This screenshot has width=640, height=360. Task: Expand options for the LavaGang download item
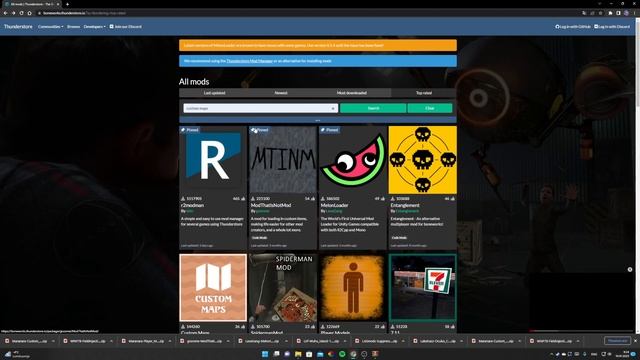pyautogui.click(x=287, y=341)
